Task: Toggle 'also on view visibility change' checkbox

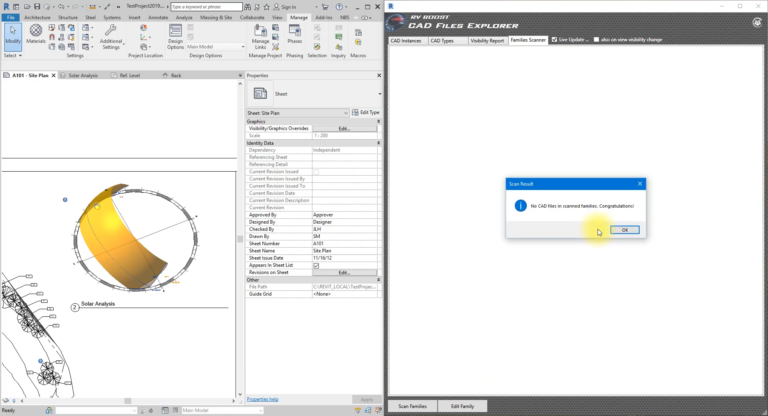Action: [x=596, y=40]
